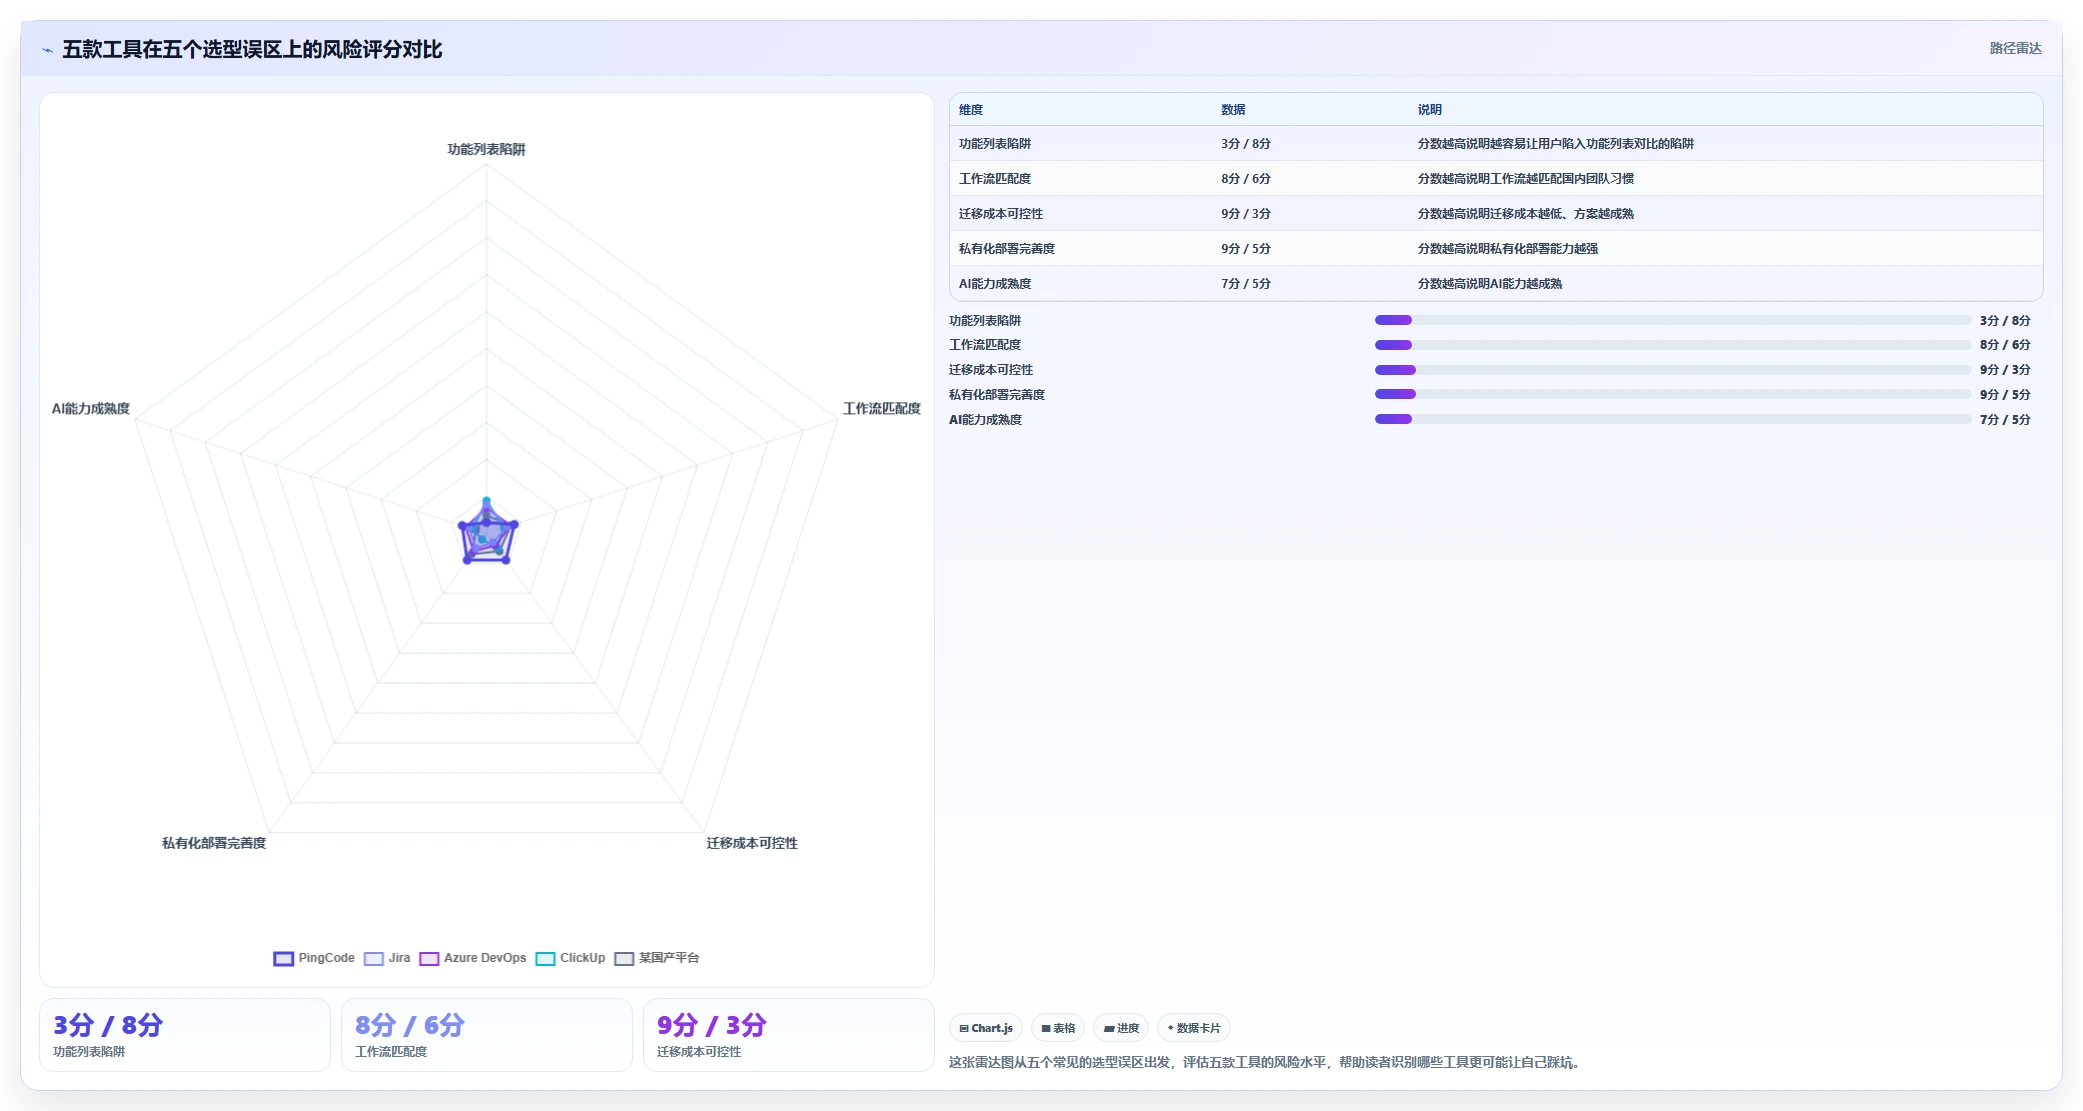
Task: Toggle the Azure DevOps legend swatch
Action: (x=429, y=958)
